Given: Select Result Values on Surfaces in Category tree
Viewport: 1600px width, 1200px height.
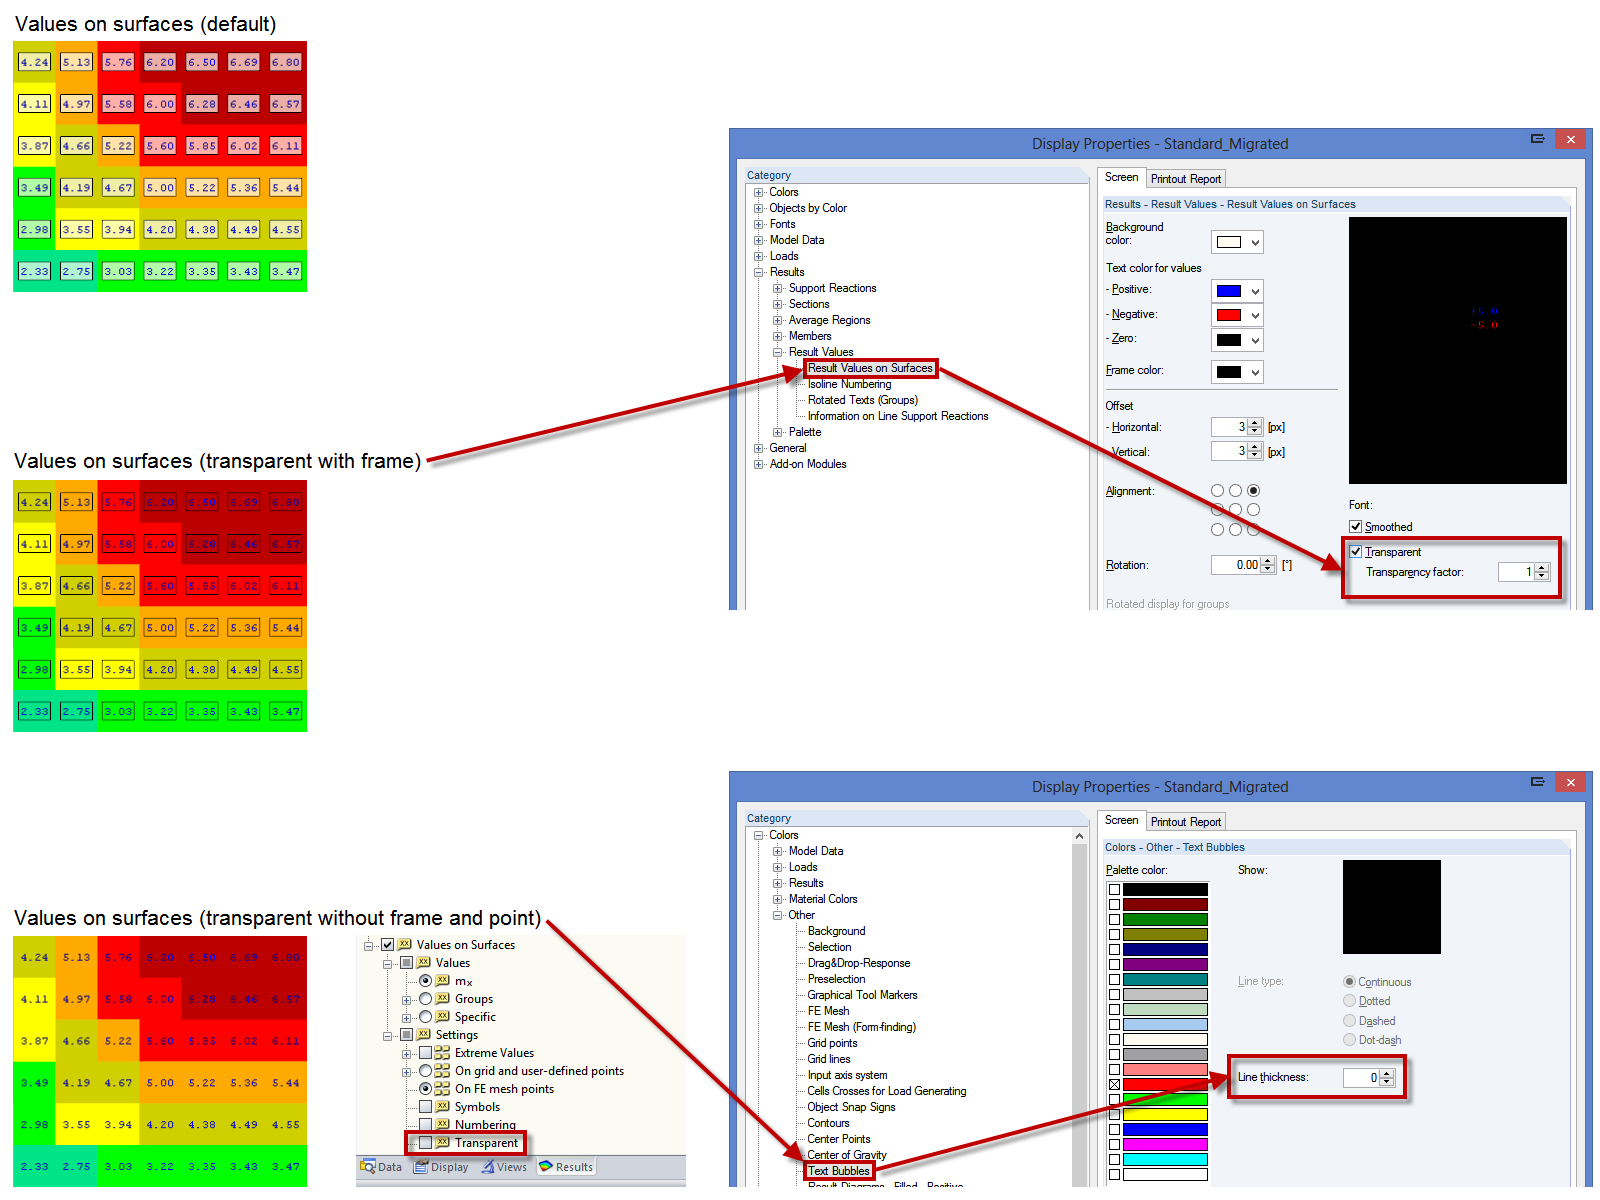Looking at the screenshot, I should [x=870, y=368].
